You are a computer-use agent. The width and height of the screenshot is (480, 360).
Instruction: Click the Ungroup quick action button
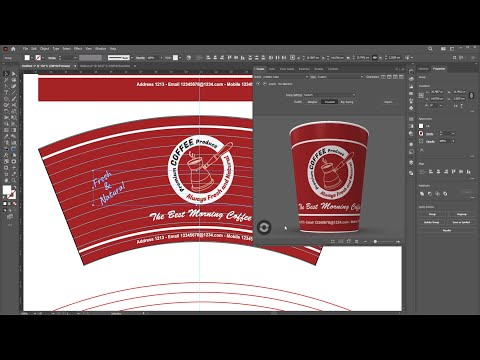click(462, 214)
